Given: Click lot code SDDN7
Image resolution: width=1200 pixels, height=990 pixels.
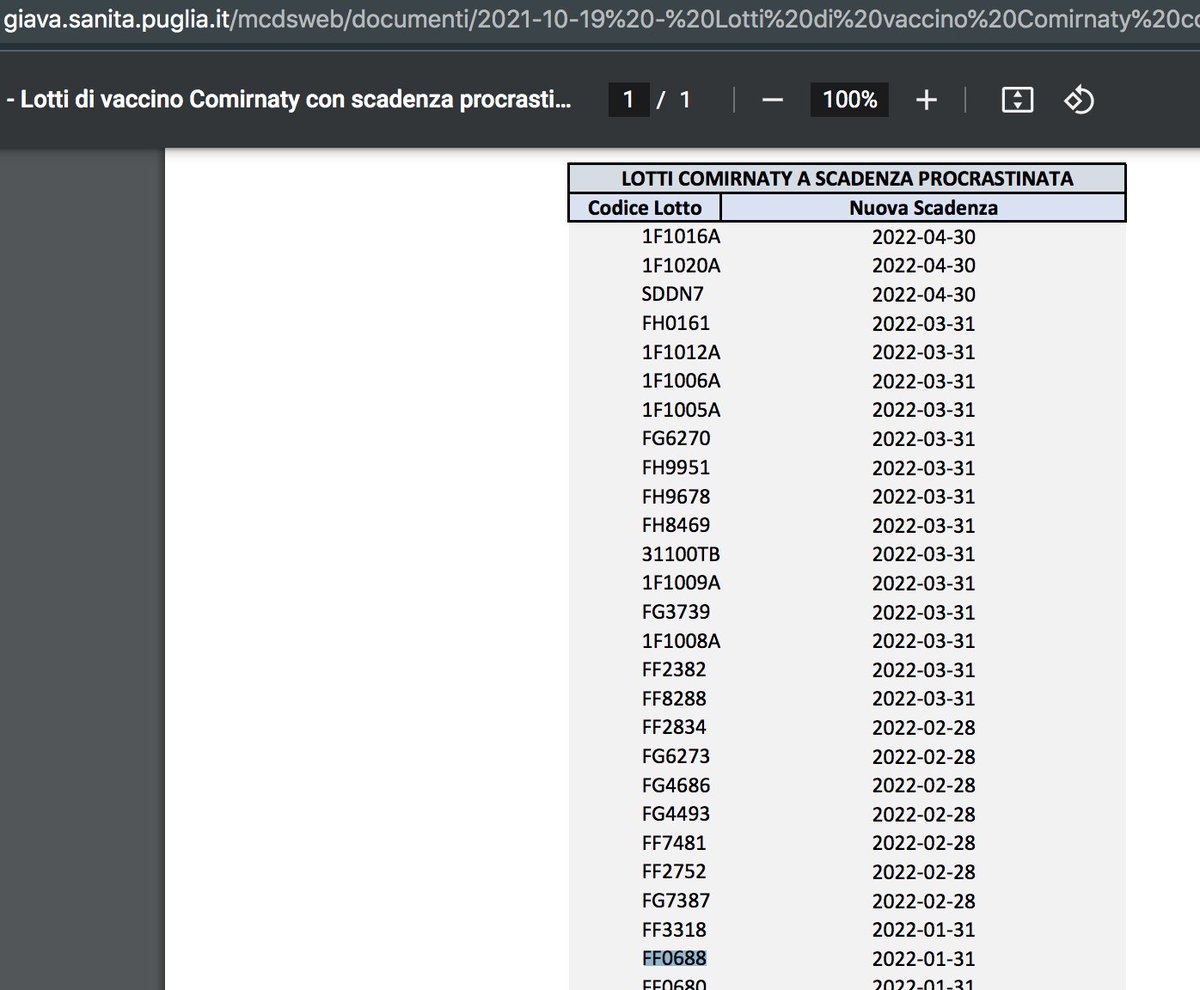Looking at the screenshot, I should point(675,295).
